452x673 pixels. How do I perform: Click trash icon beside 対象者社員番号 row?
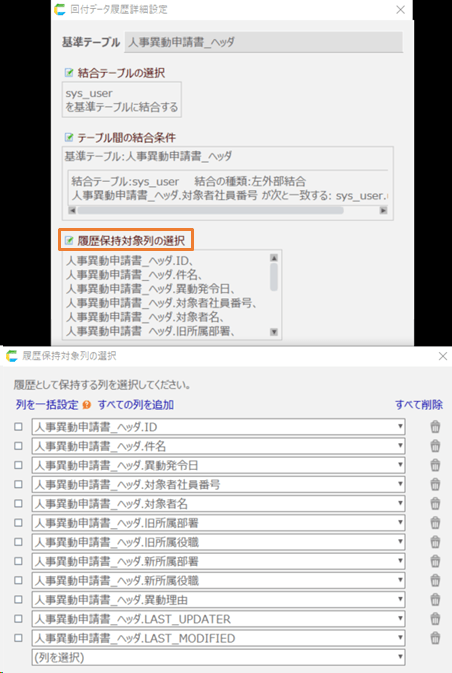[x=435, y=484]
